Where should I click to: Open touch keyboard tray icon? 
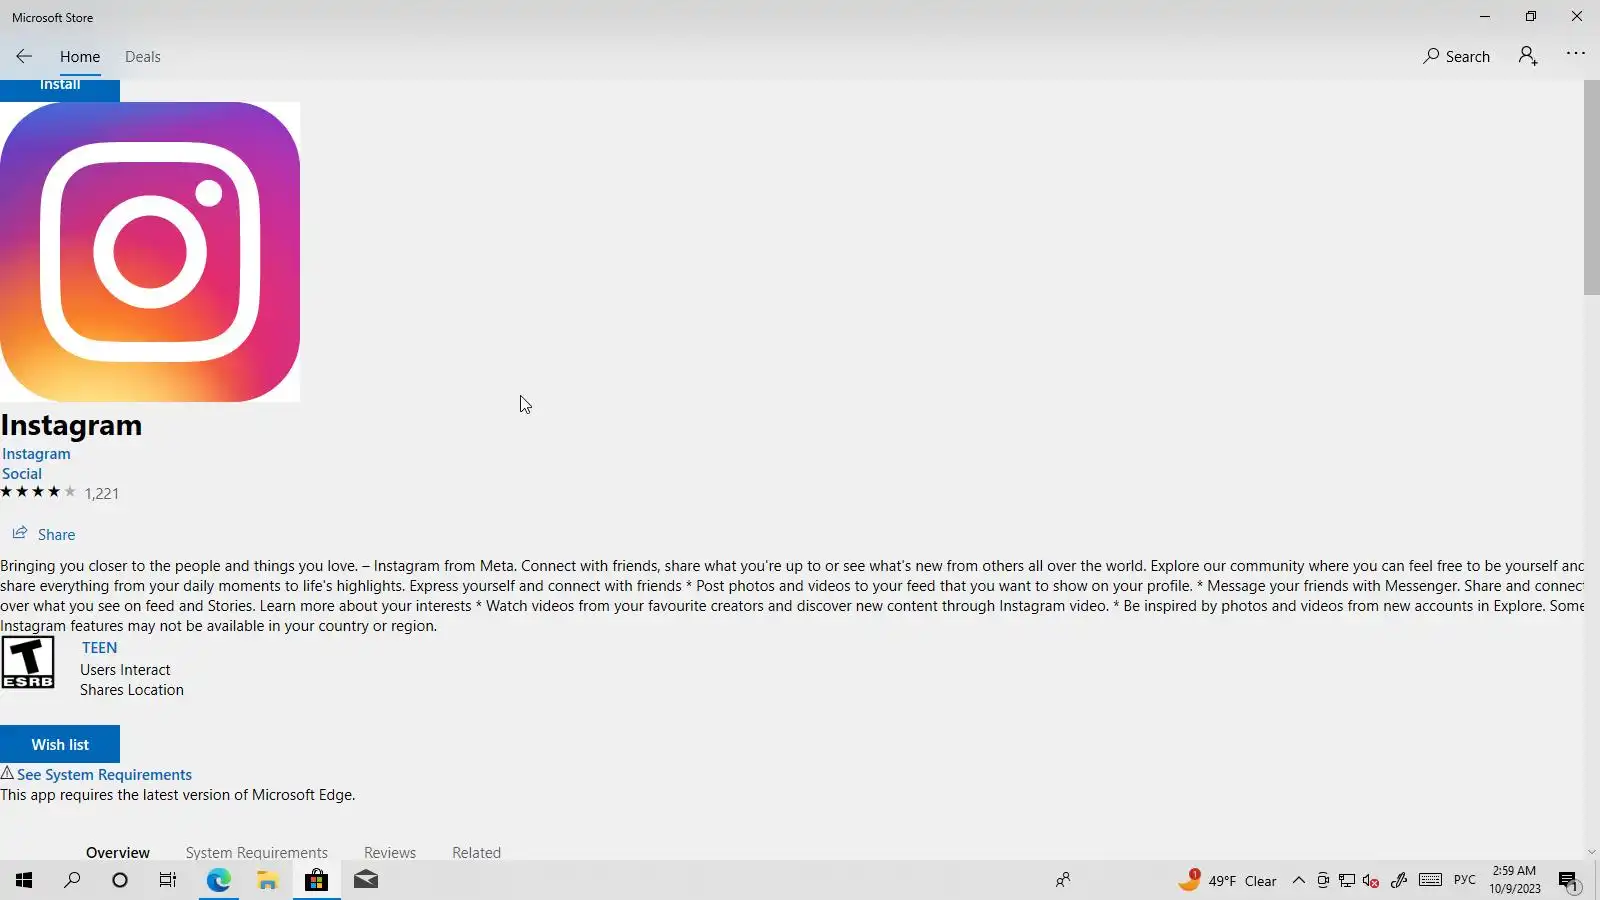[x=1430, y=880]
